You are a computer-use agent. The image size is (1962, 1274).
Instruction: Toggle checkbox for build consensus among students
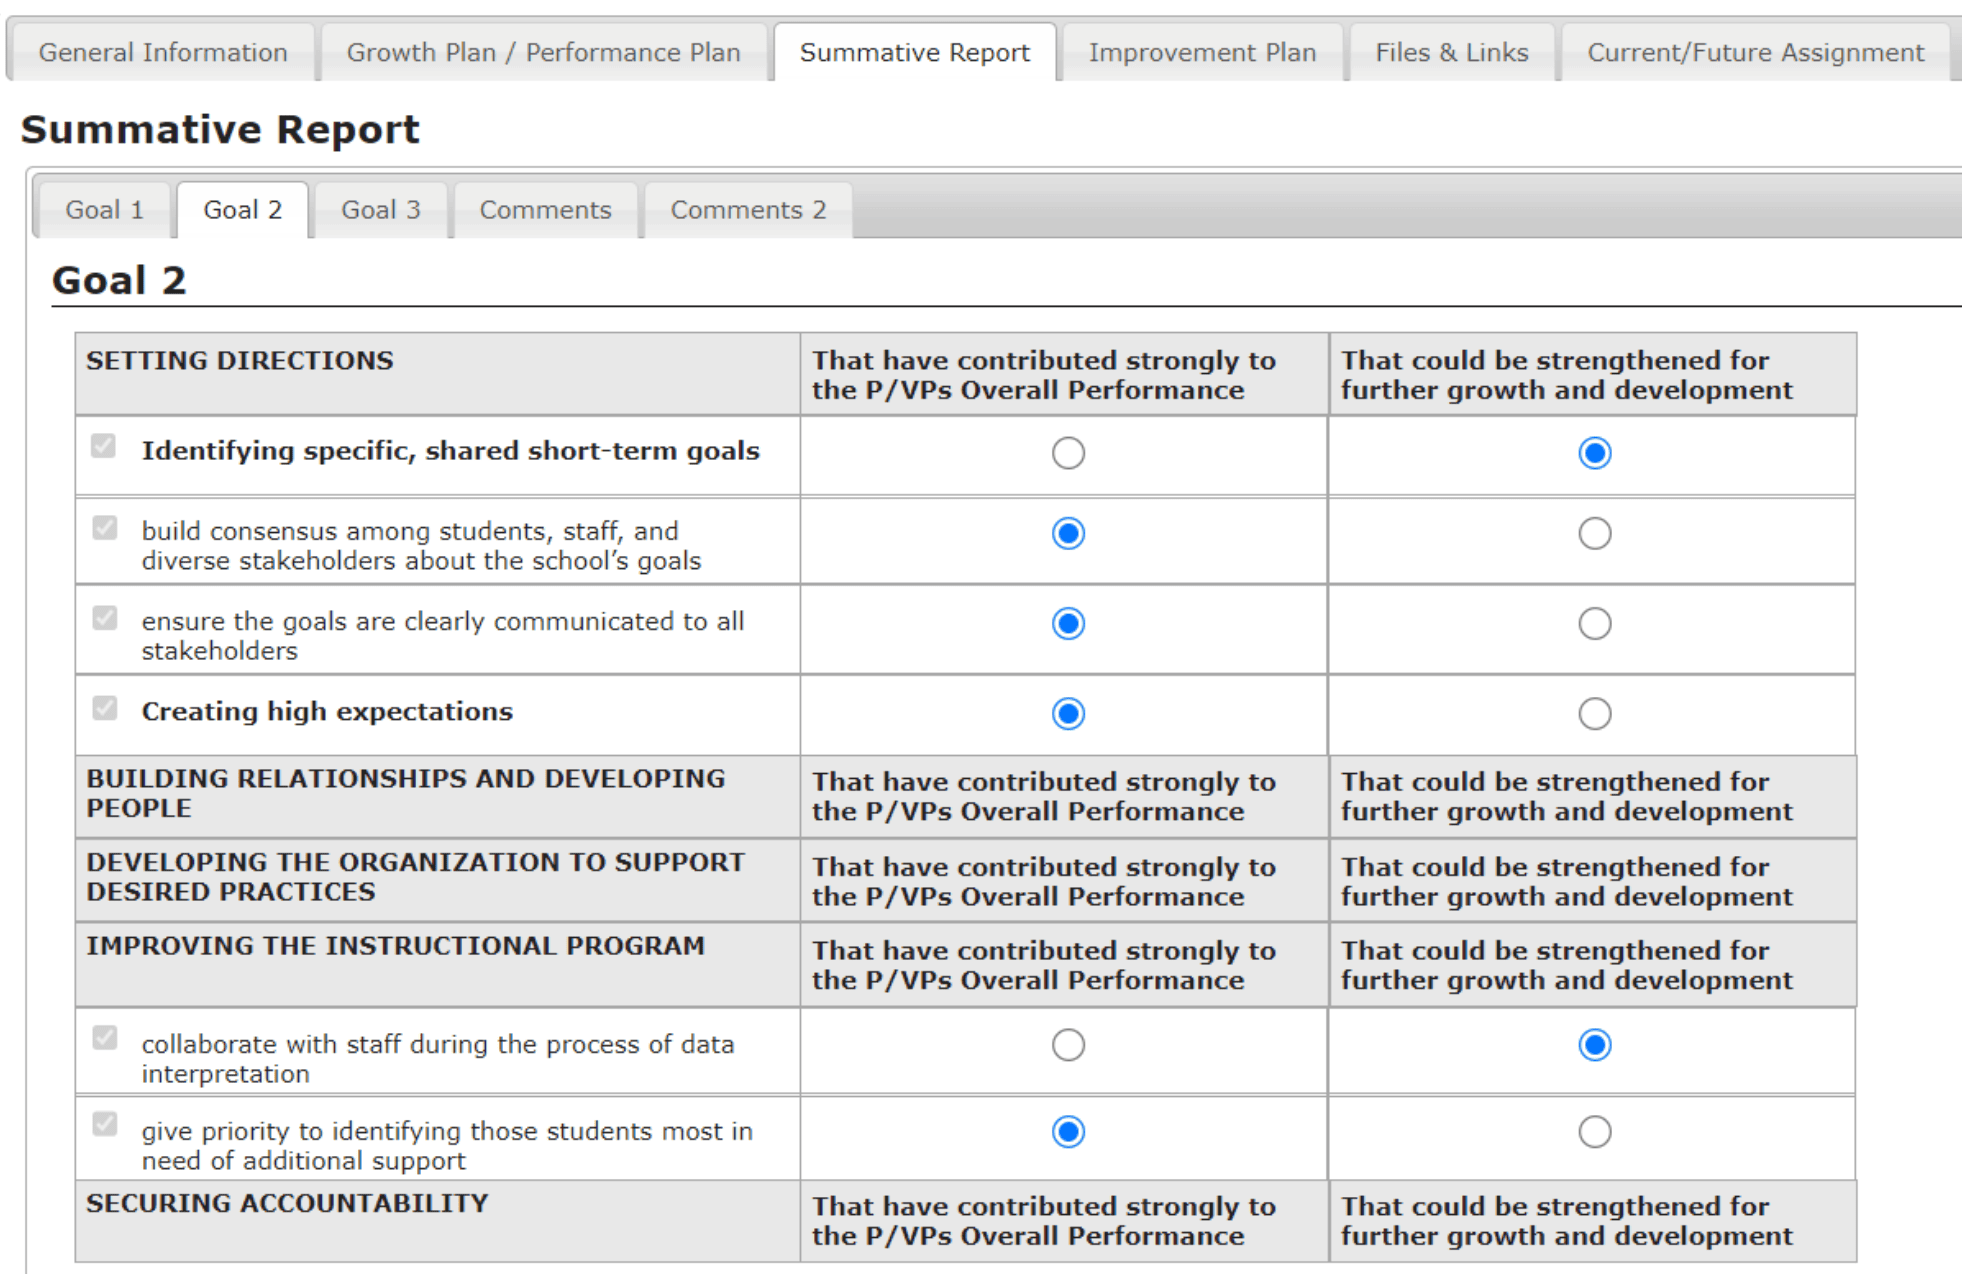104,527
